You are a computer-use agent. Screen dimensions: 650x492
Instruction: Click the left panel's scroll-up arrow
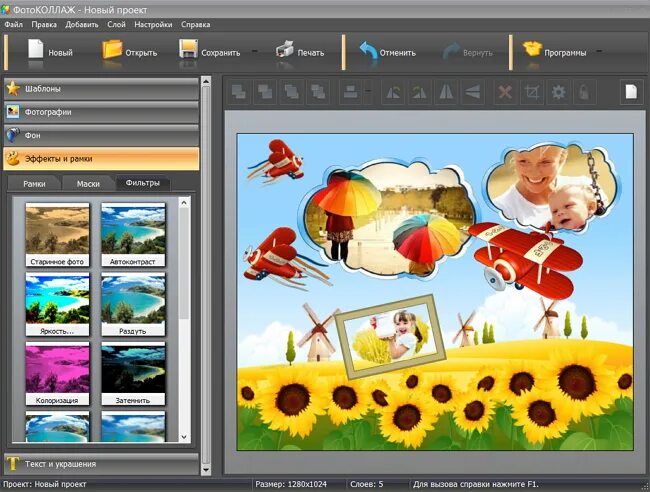206,81
